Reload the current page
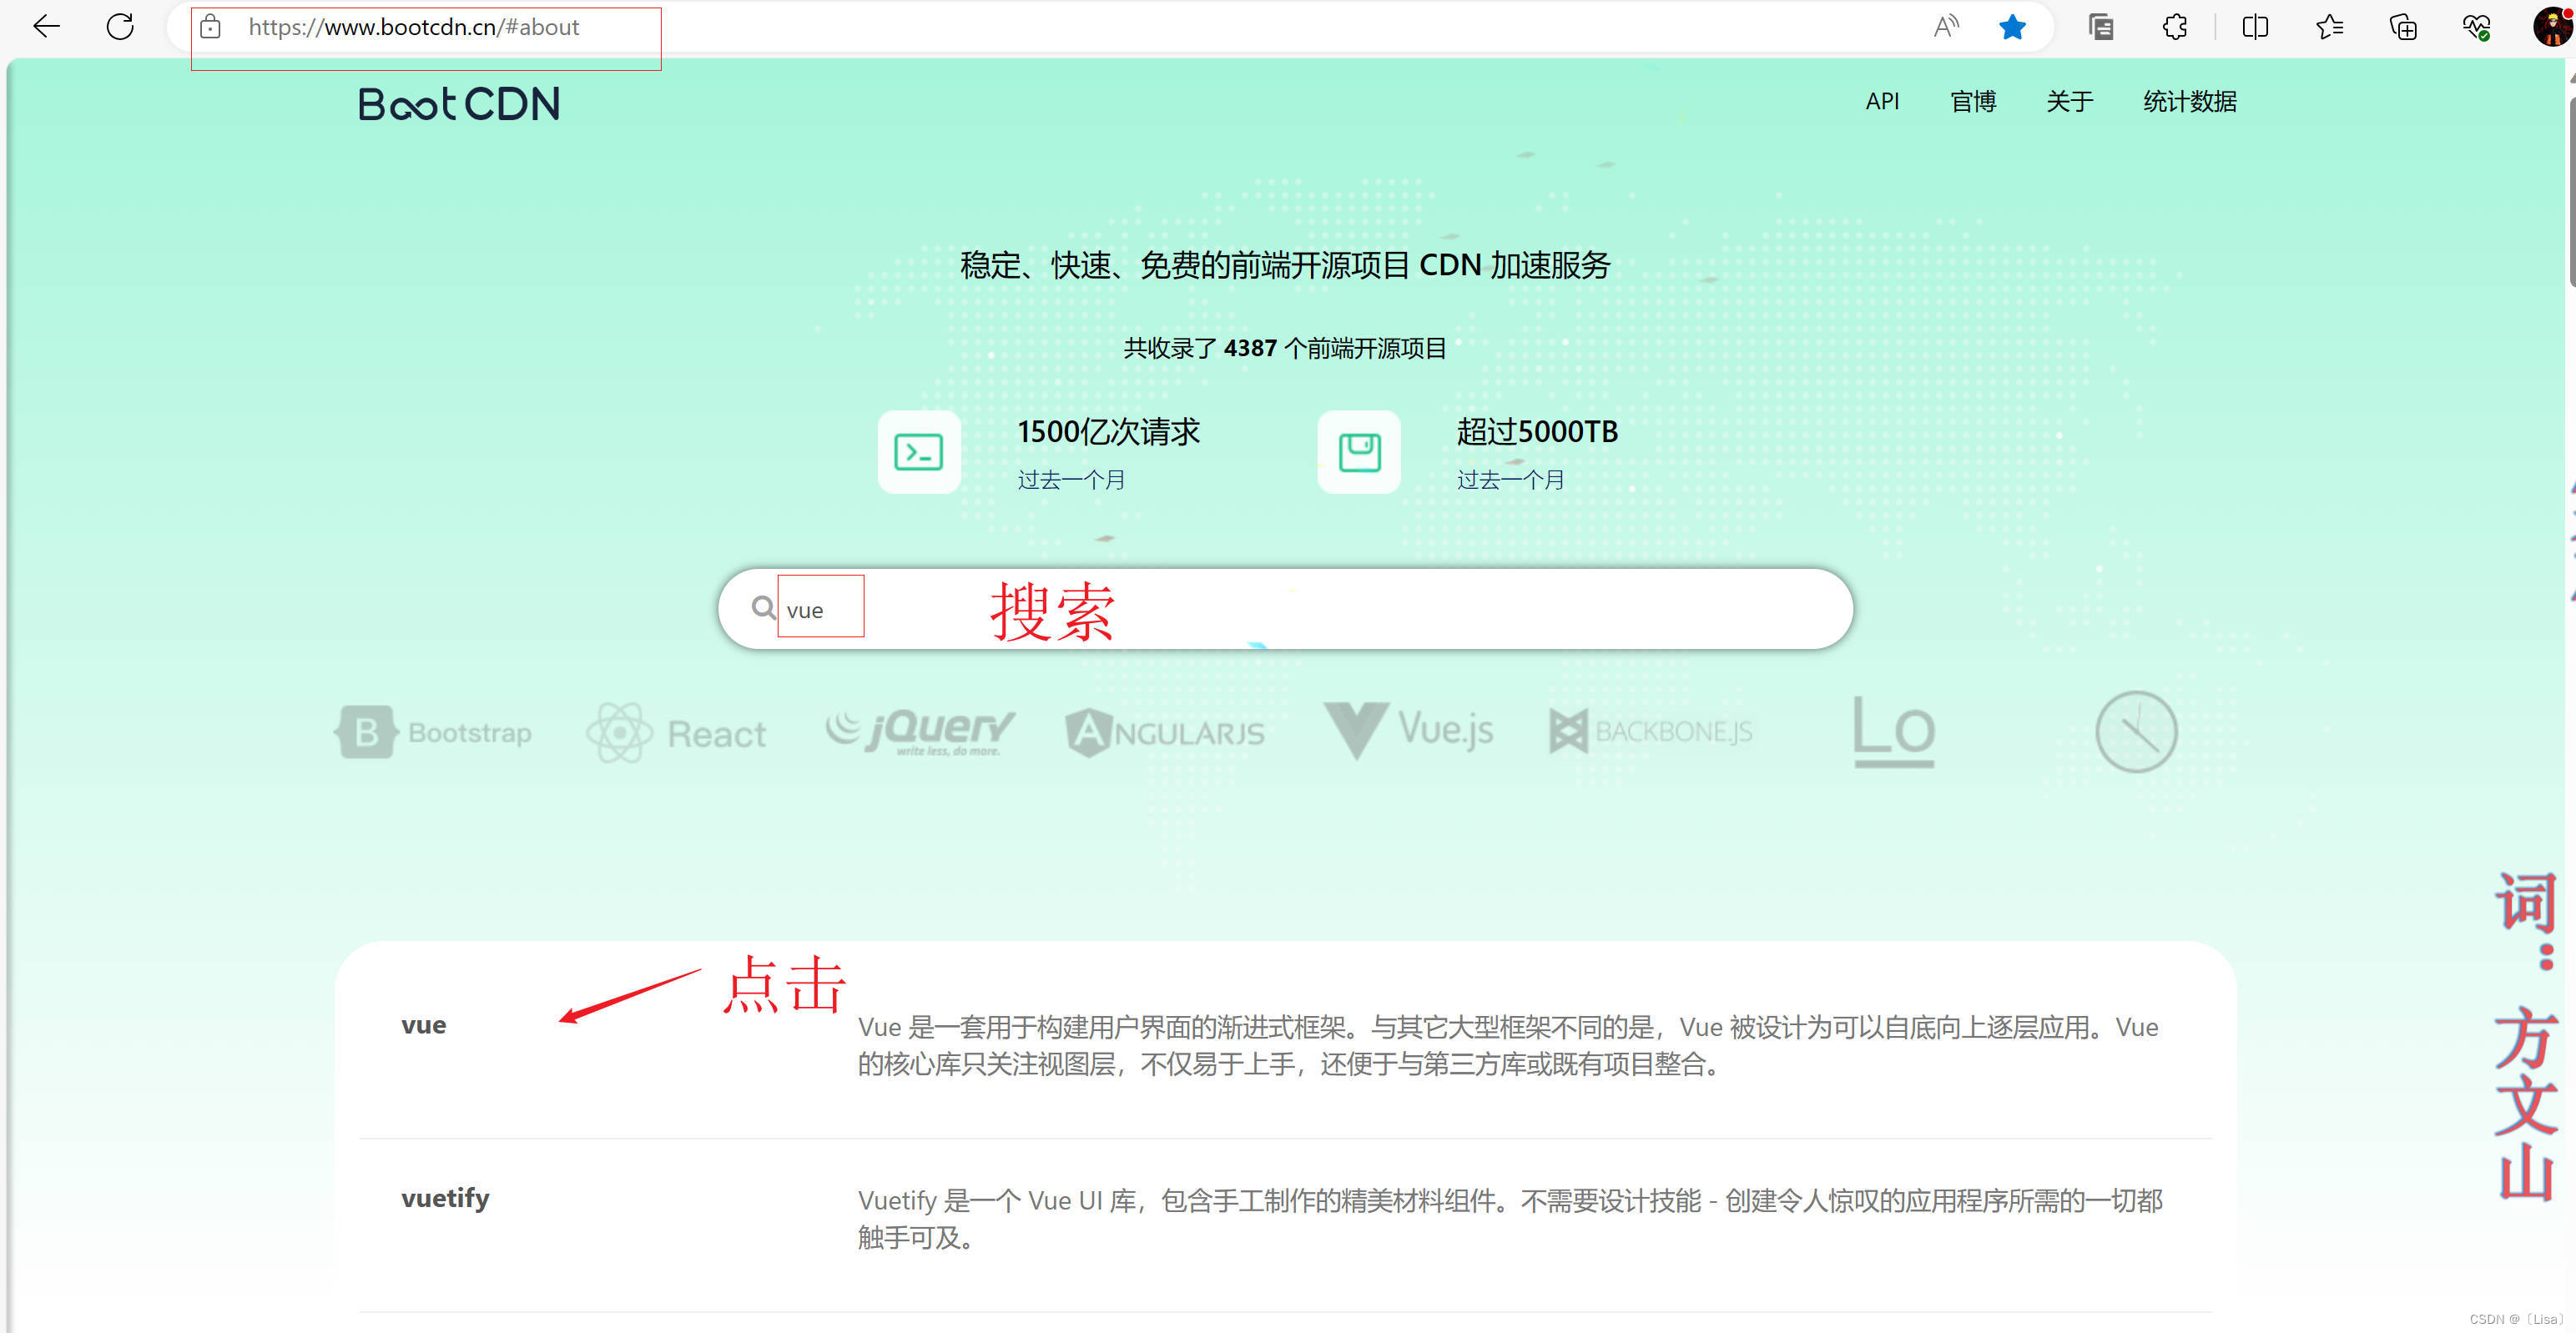The width and height of the screenshot is (2576, 1333). point(120,27)
